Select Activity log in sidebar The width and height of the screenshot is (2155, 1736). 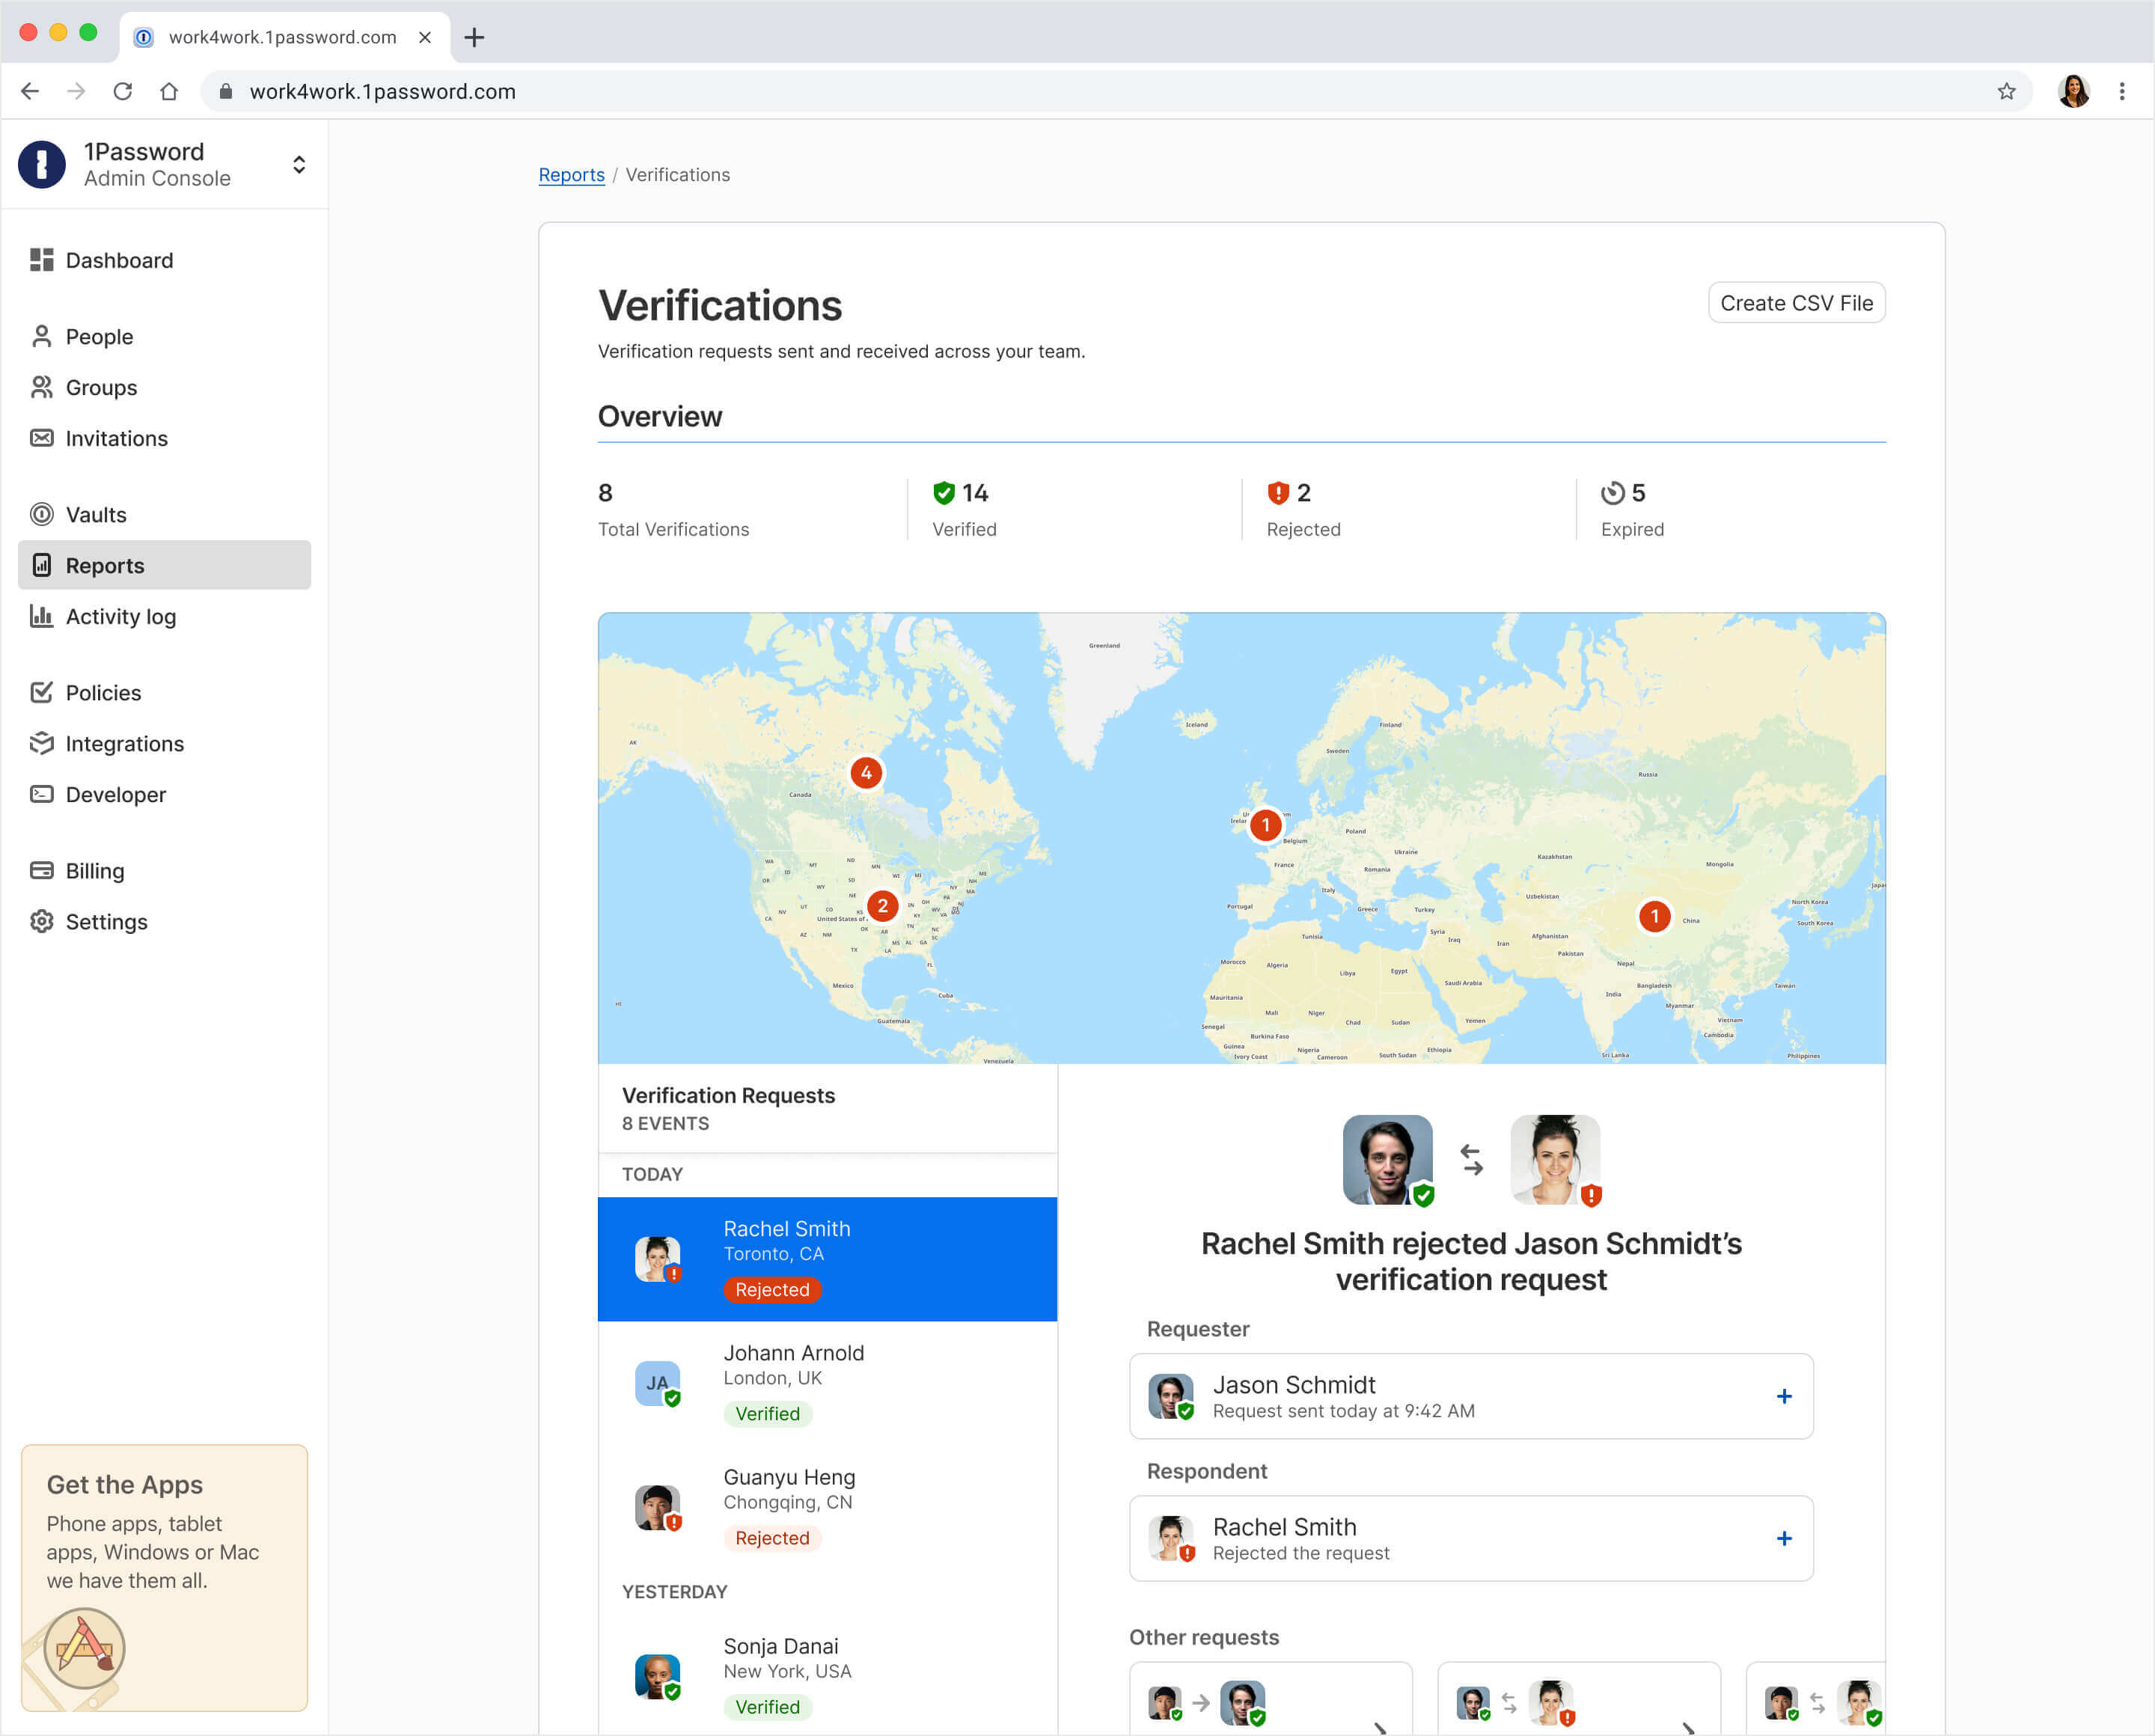coord(121,616)
